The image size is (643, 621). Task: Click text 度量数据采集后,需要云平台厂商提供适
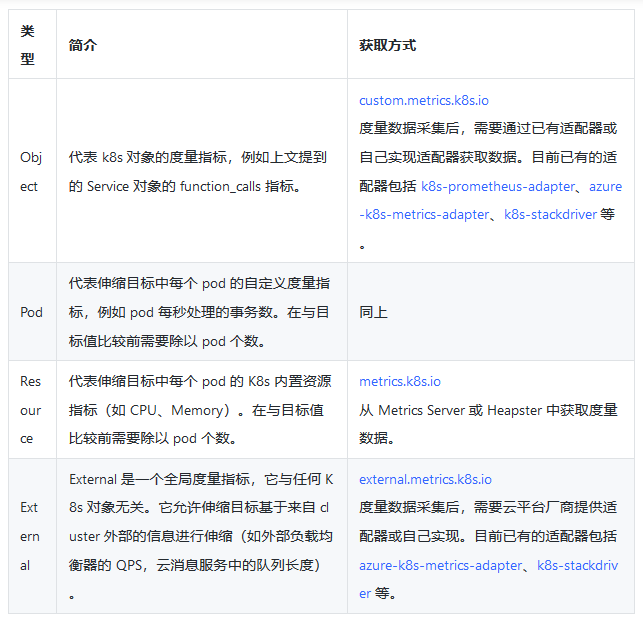pos(488,507)
